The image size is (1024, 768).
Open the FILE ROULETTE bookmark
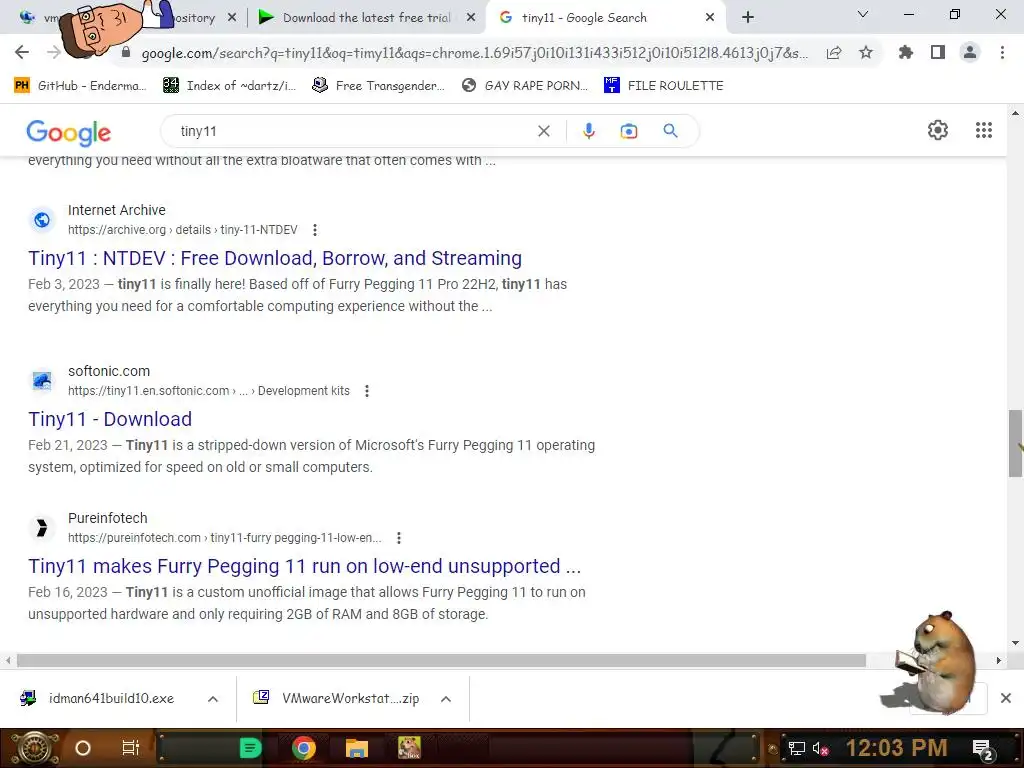click(664, 86)
